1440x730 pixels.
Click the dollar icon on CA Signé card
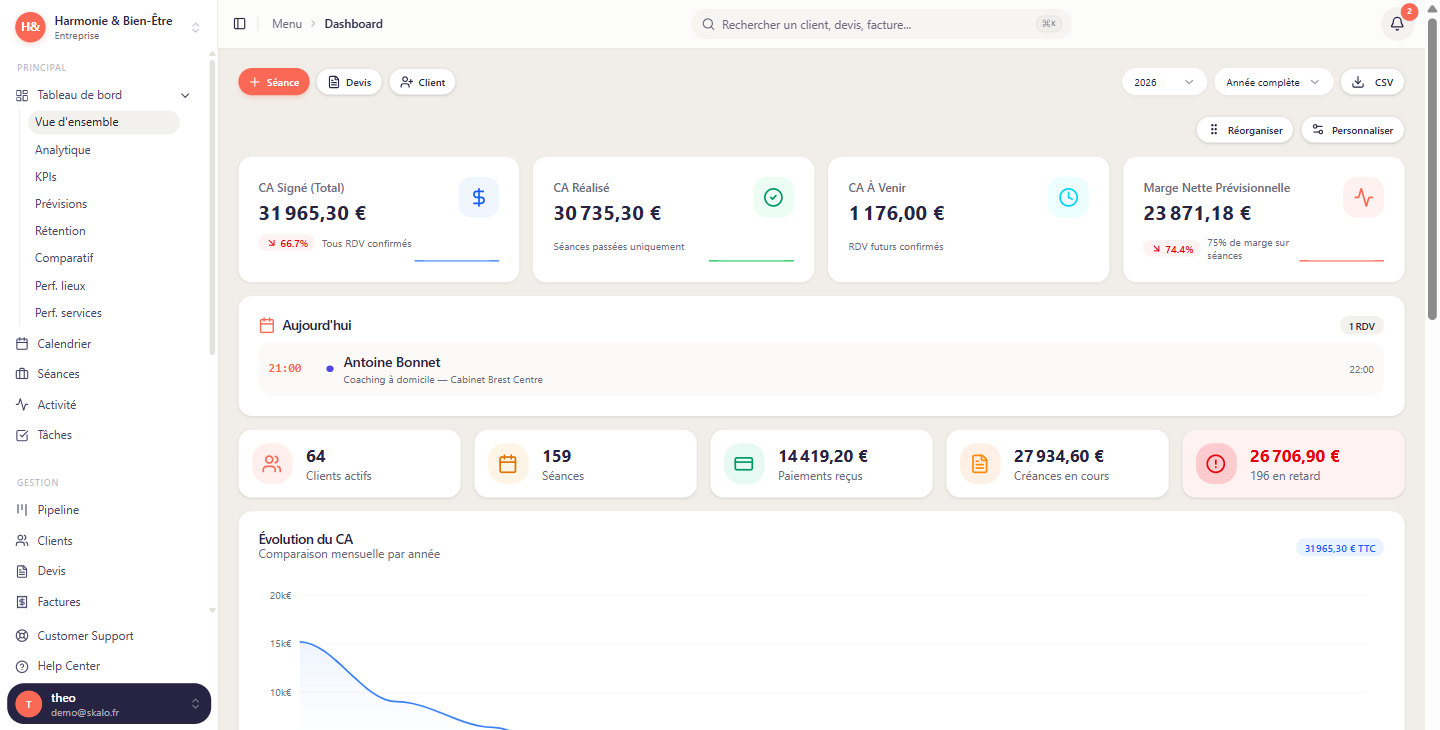pos(478,197)
